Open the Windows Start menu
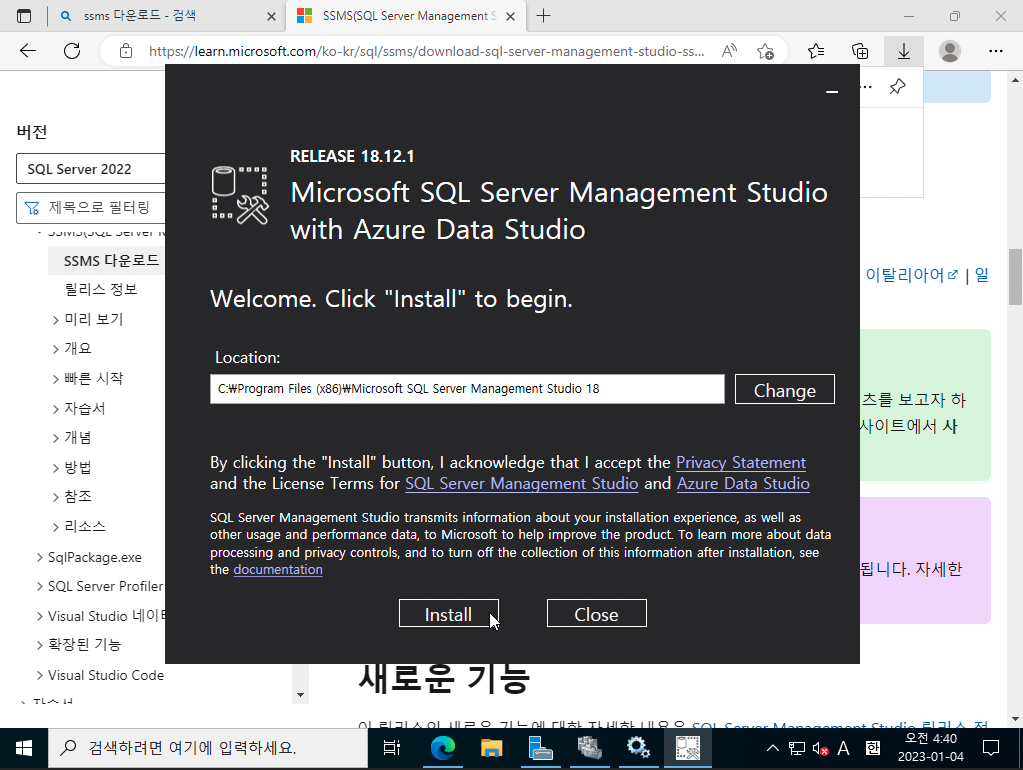 [x=23, y=748]
